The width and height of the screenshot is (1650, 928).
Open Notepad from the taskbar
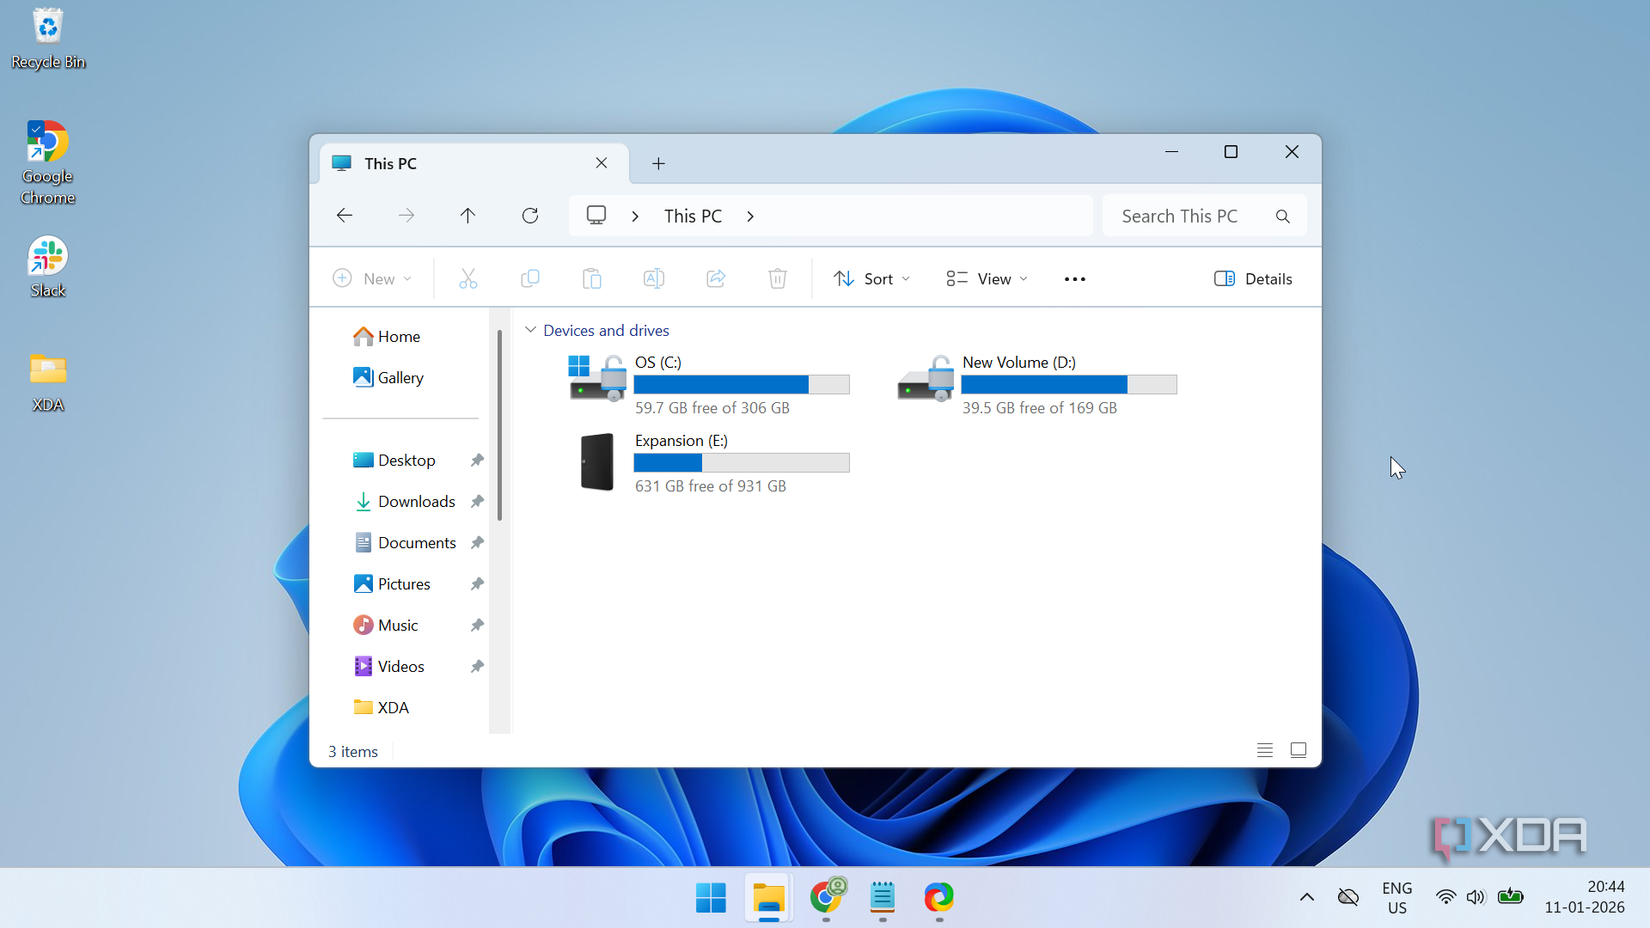click(882, 898)
